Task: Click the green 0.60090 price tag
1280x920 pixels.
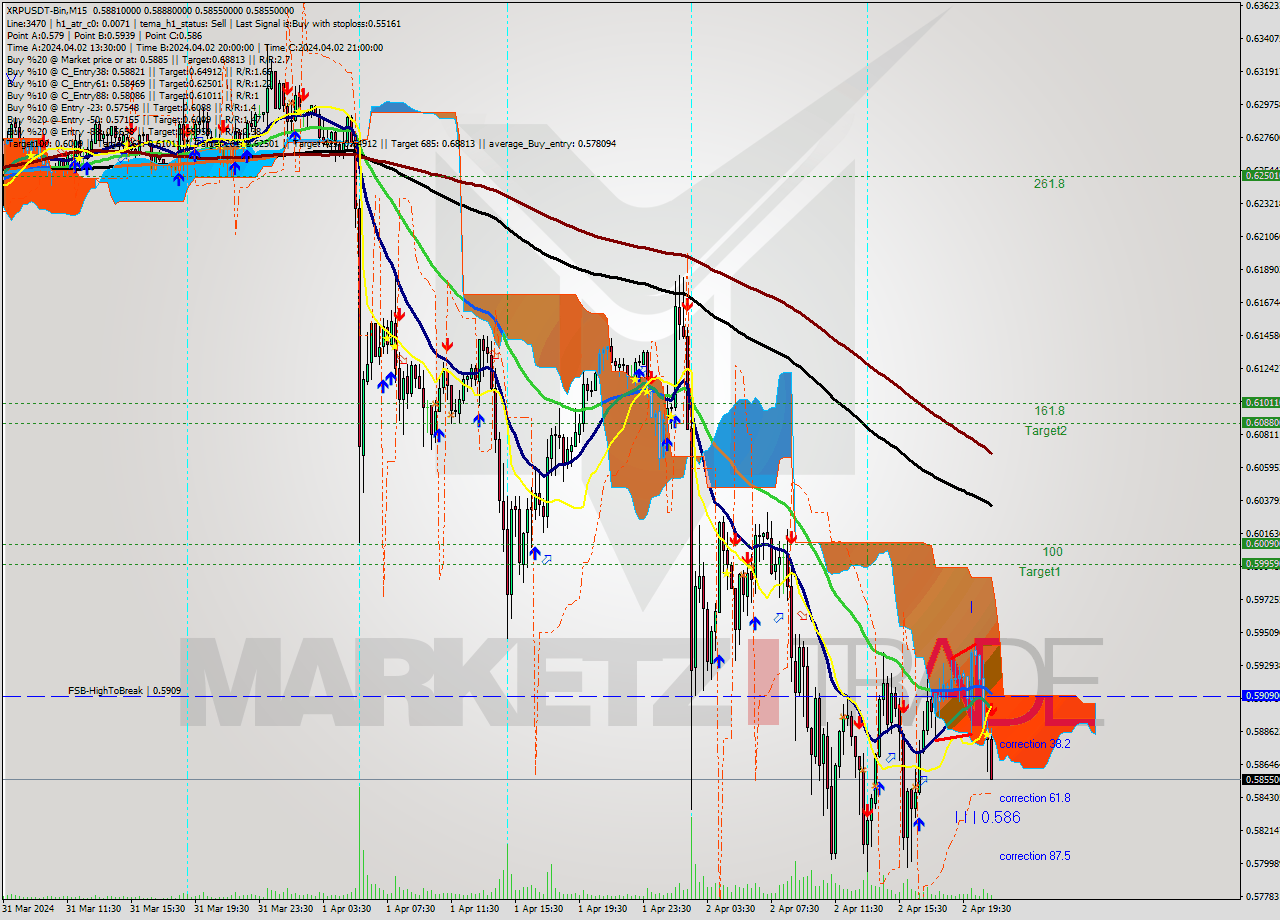Action: (1260, 543)
